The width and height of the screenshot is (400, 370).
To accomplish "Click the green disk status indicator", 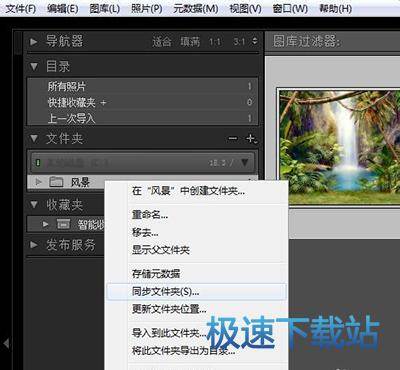I will click(38, 163).
